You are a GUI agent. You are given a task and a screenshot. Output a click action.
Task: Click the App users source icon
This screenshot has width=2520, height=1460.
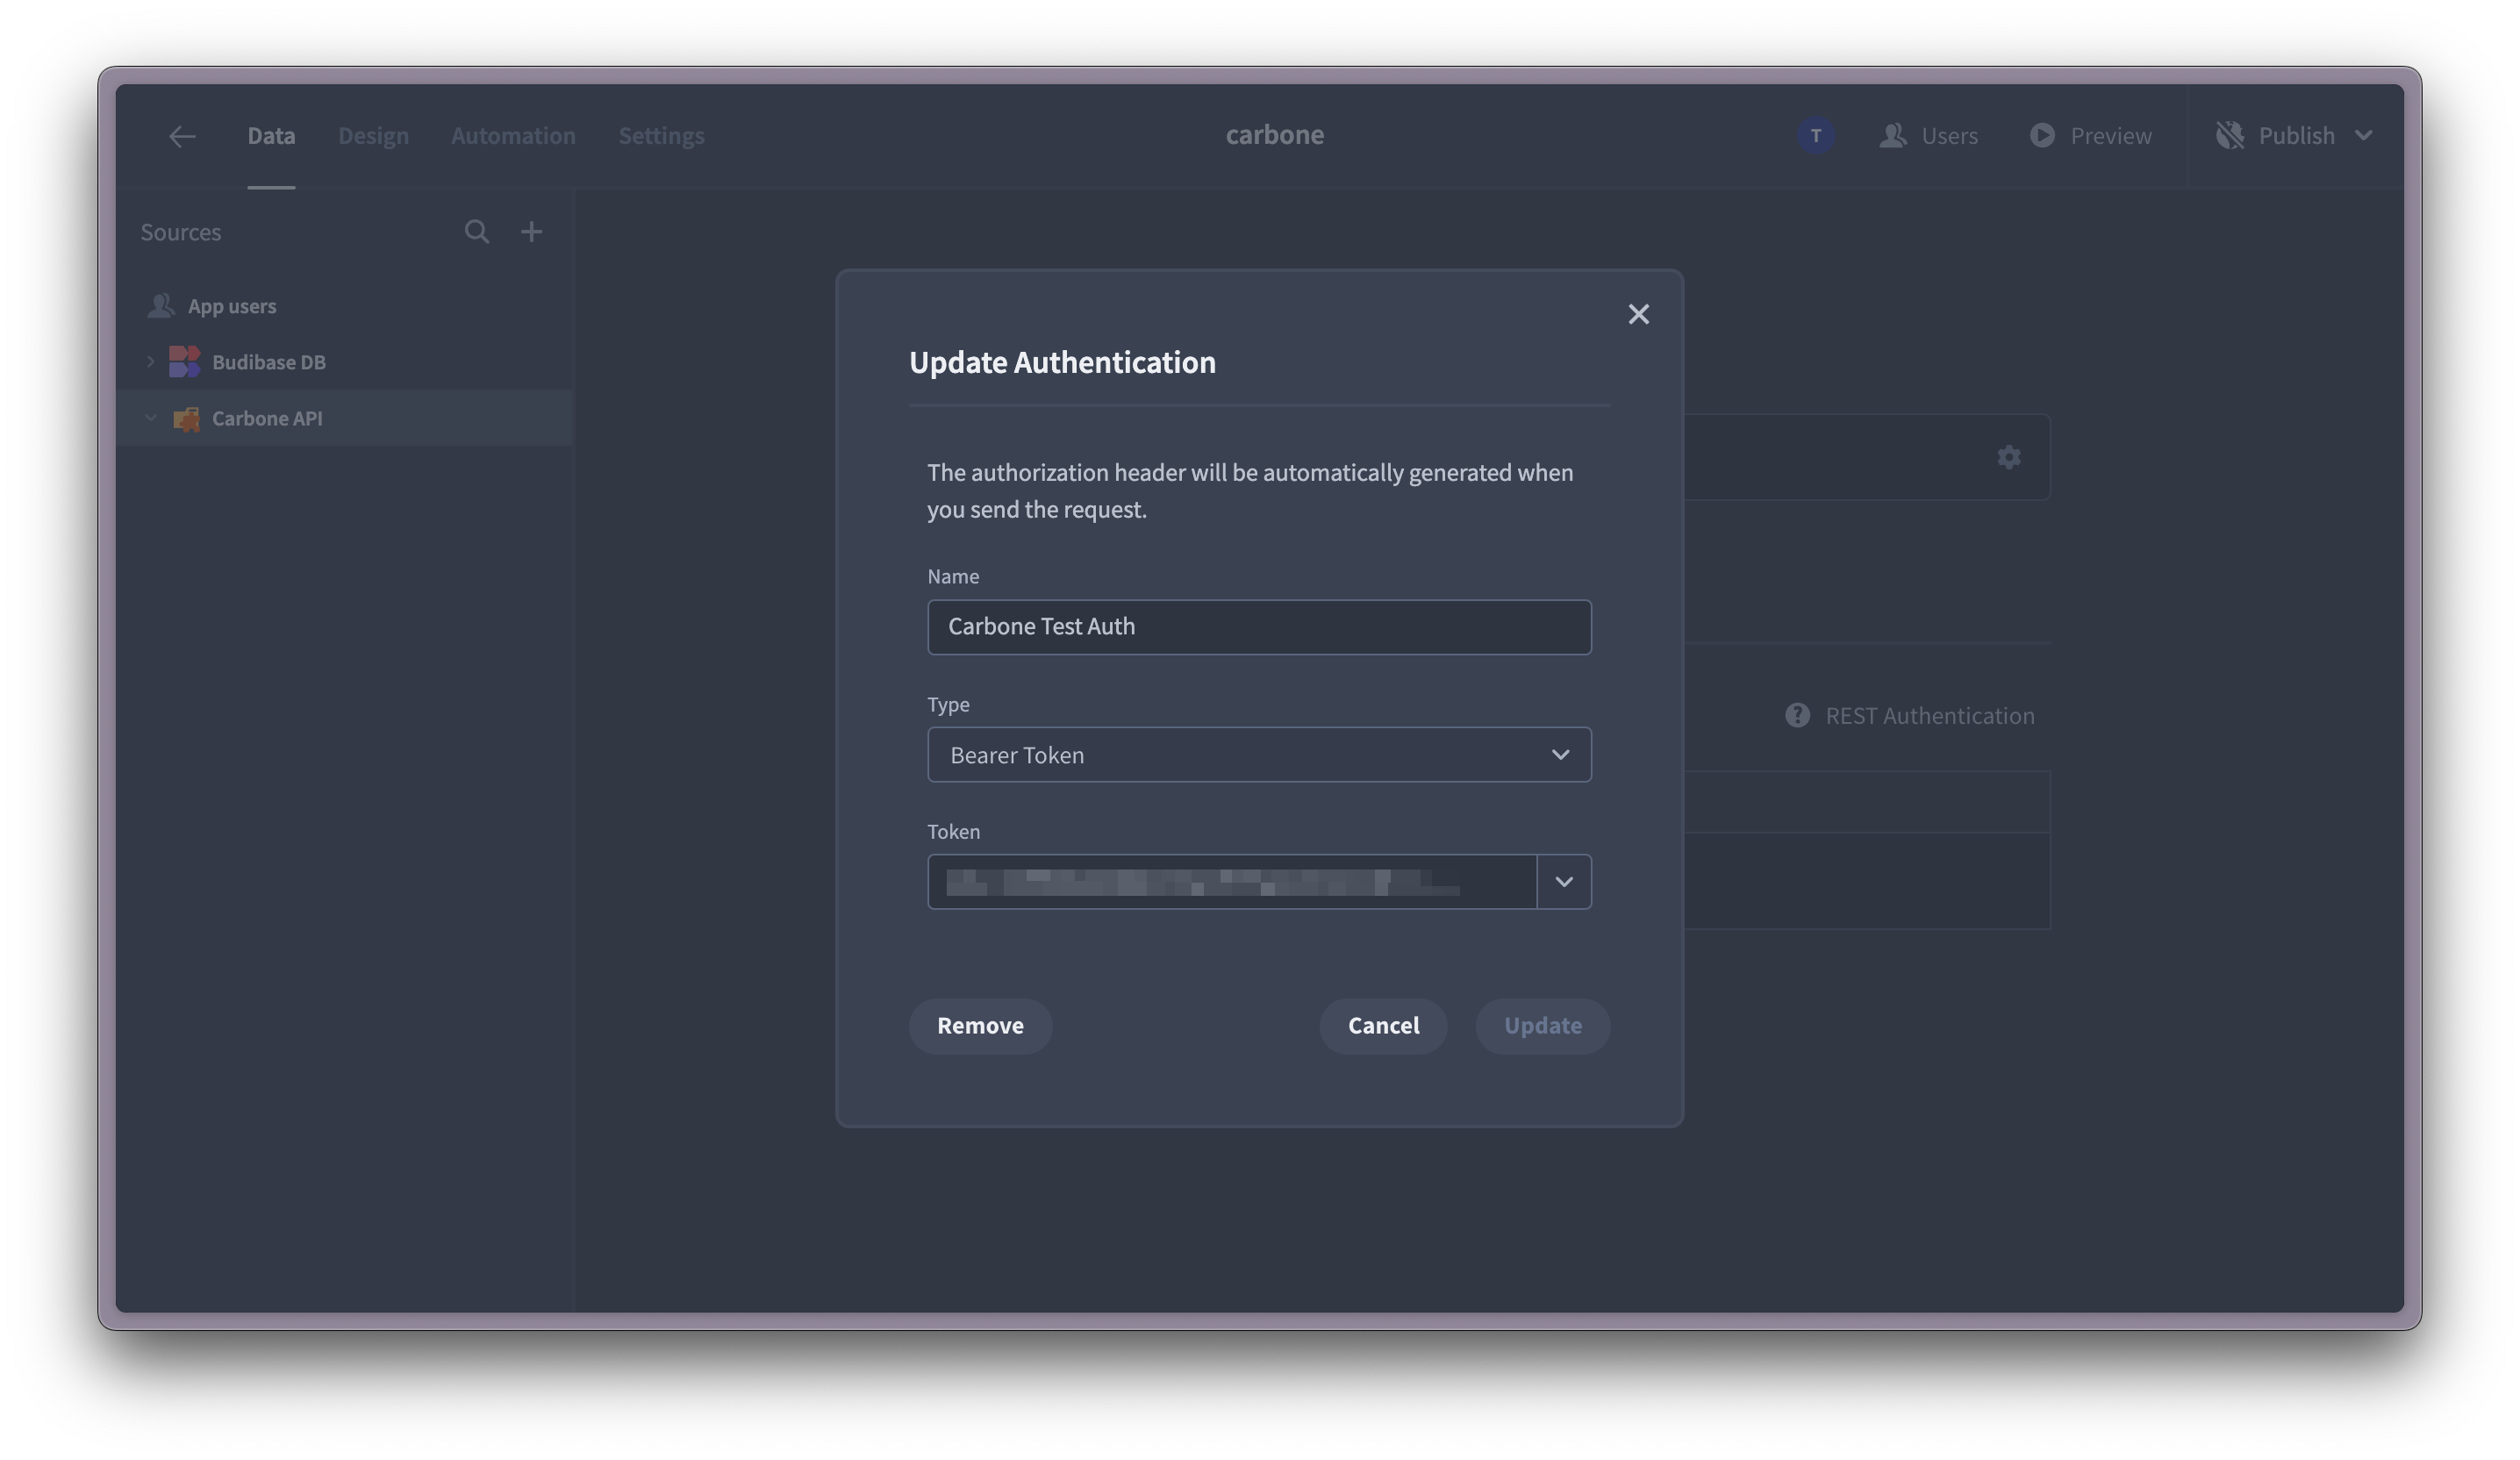point(161,305)
